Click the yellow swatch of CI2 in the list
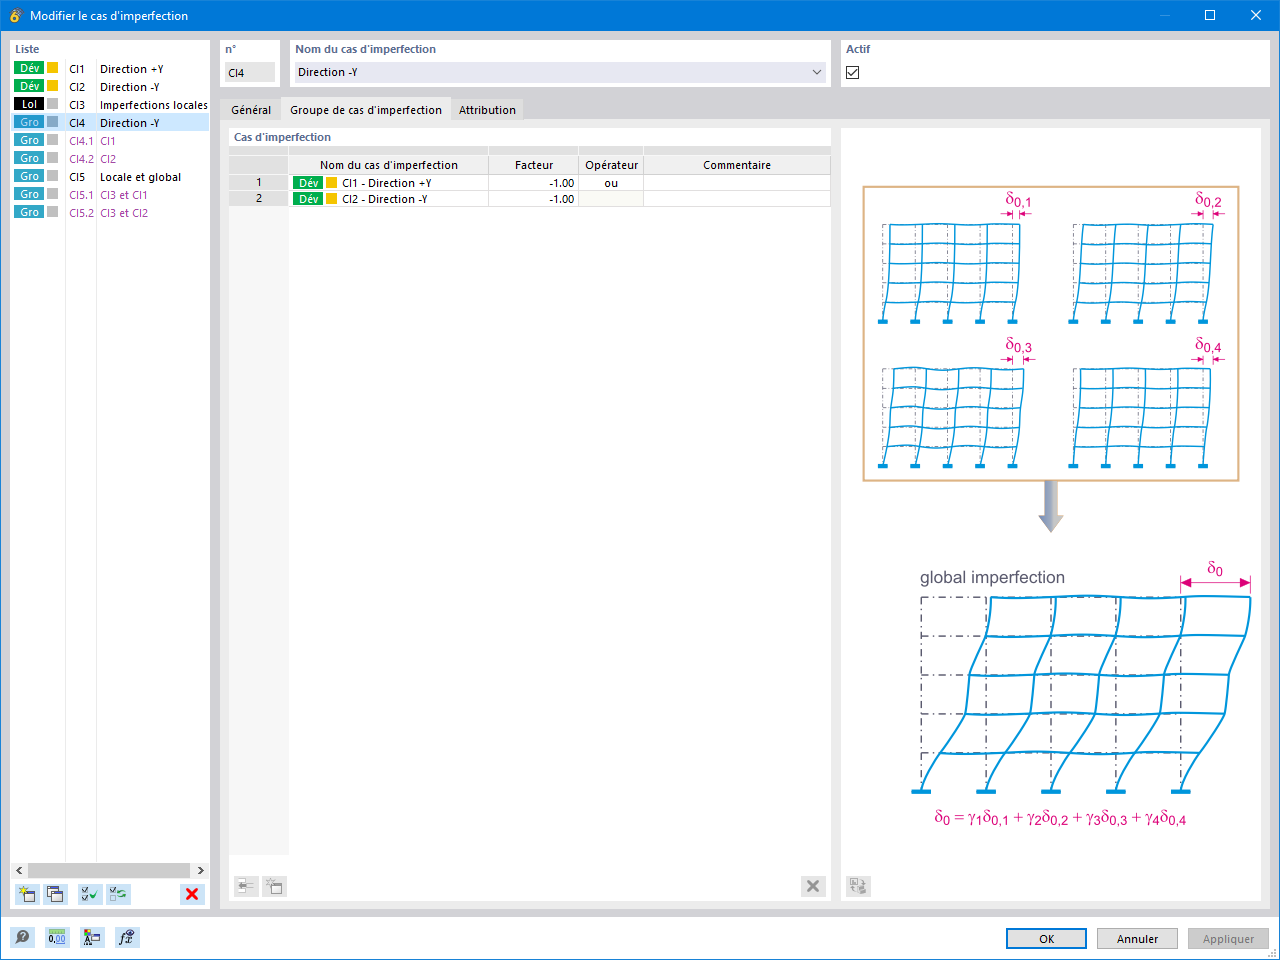The width and height of the screenshot is (1280, 960). click(53, 86)
